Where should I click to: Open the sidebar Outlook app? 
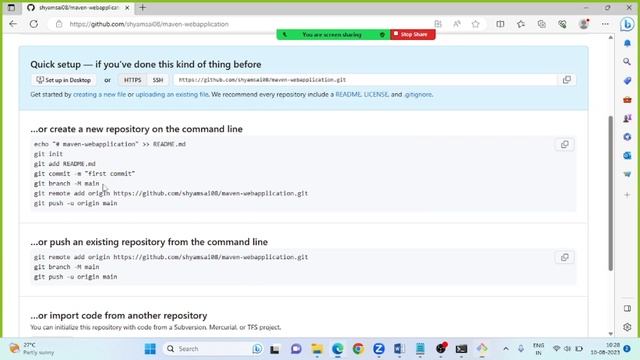pyautogui.click(x=627, y=156)
